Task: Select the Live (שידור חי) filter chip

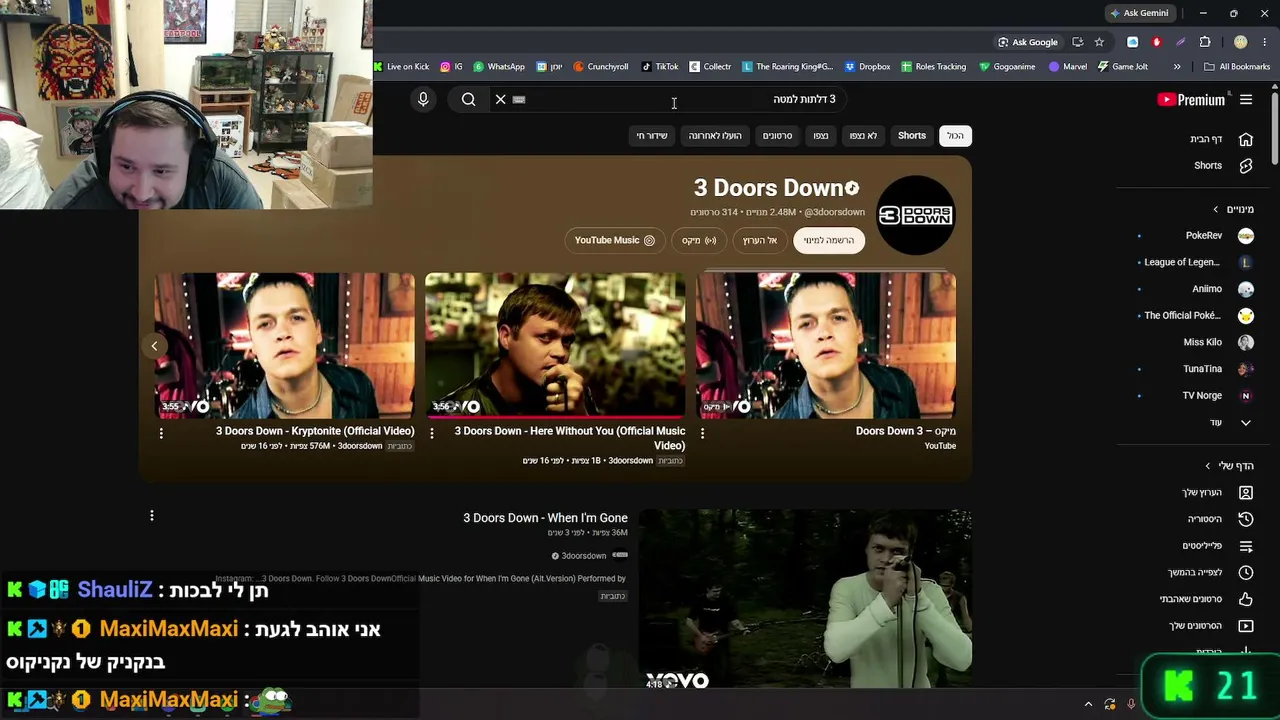Action: click(652, 136)
